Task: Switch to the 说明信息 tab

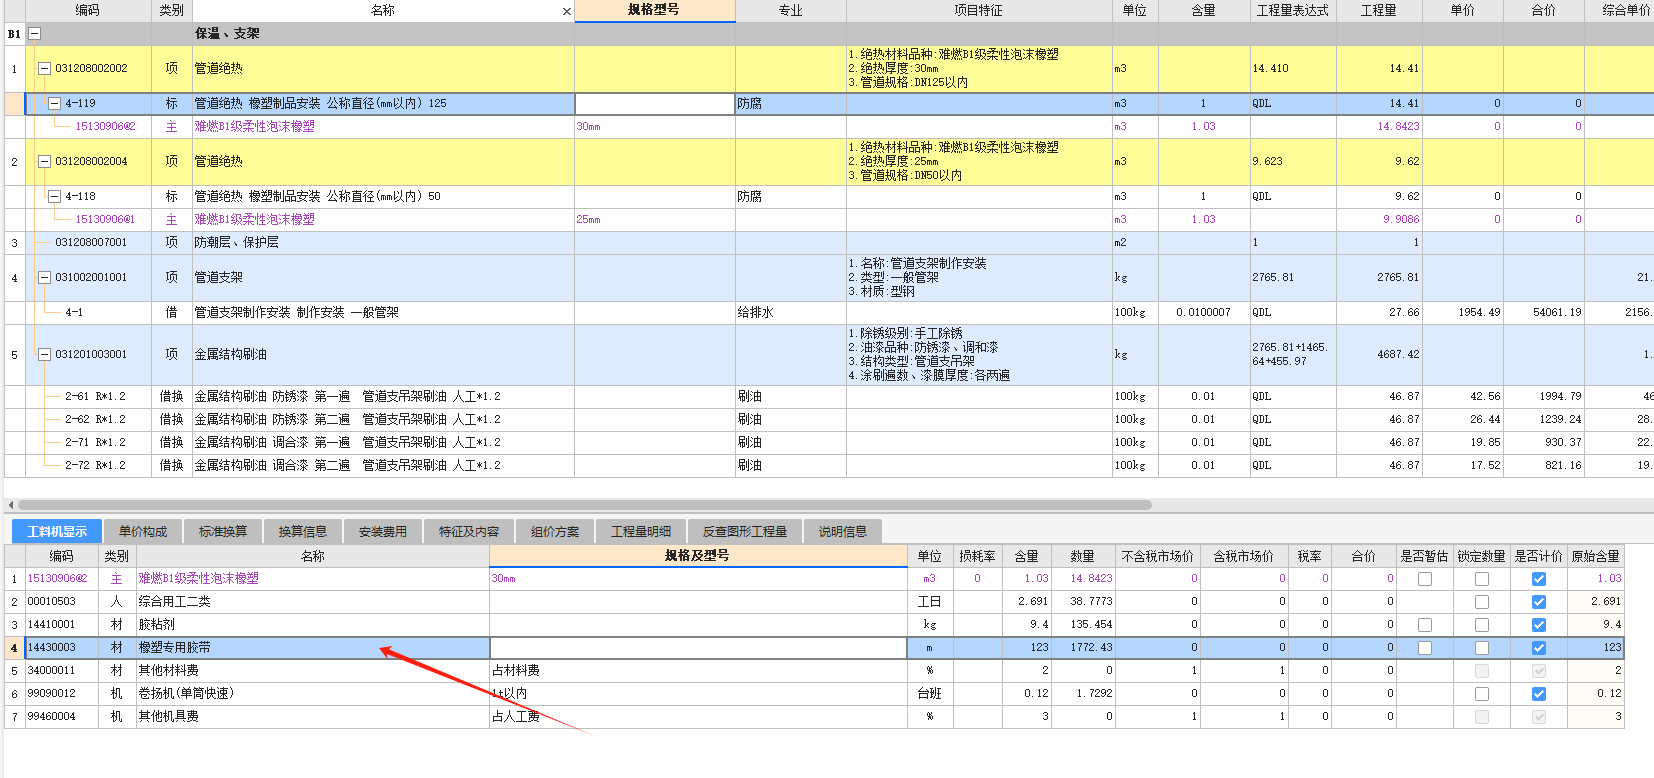Action: [843, 531]
